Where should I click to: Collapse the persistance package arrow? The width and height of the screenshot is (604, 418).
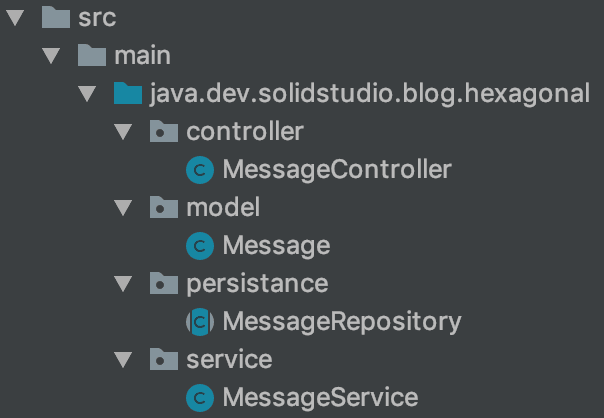123,284
